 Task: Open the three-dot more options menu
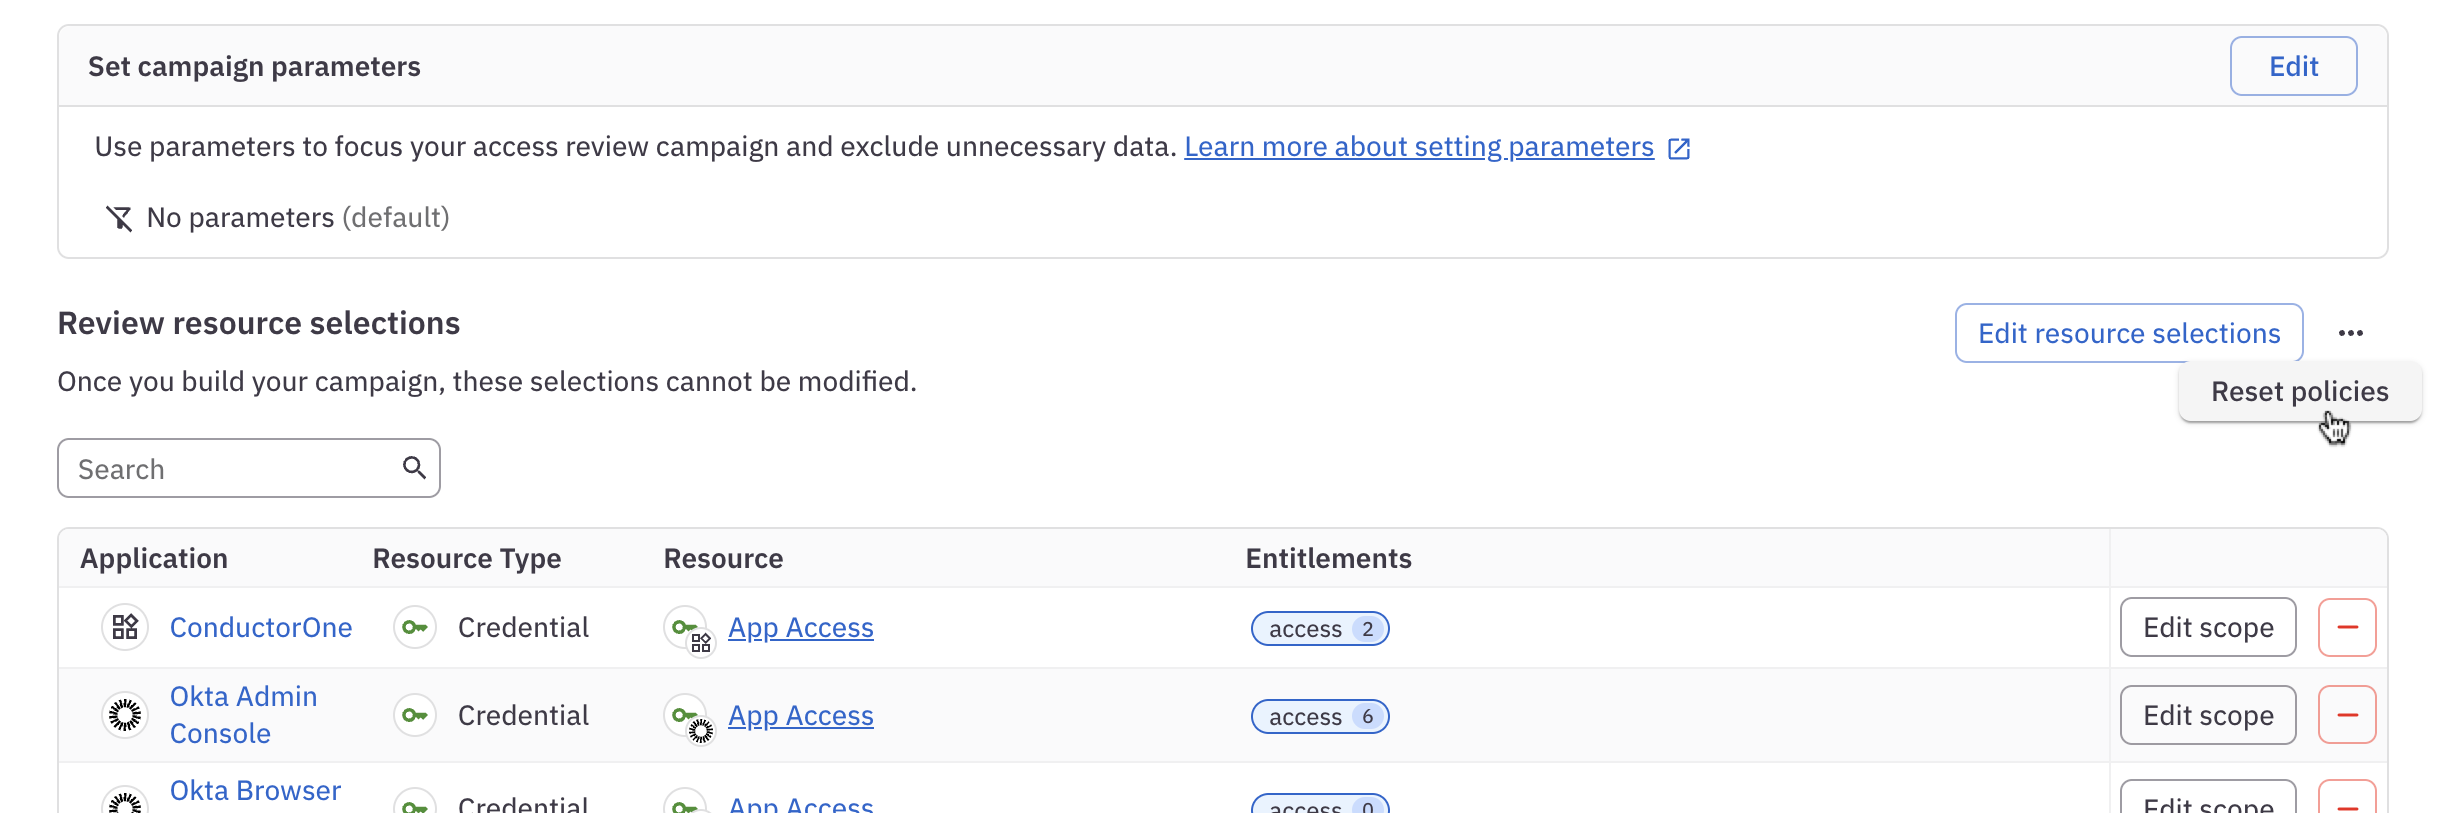[x=2351, y=333]
